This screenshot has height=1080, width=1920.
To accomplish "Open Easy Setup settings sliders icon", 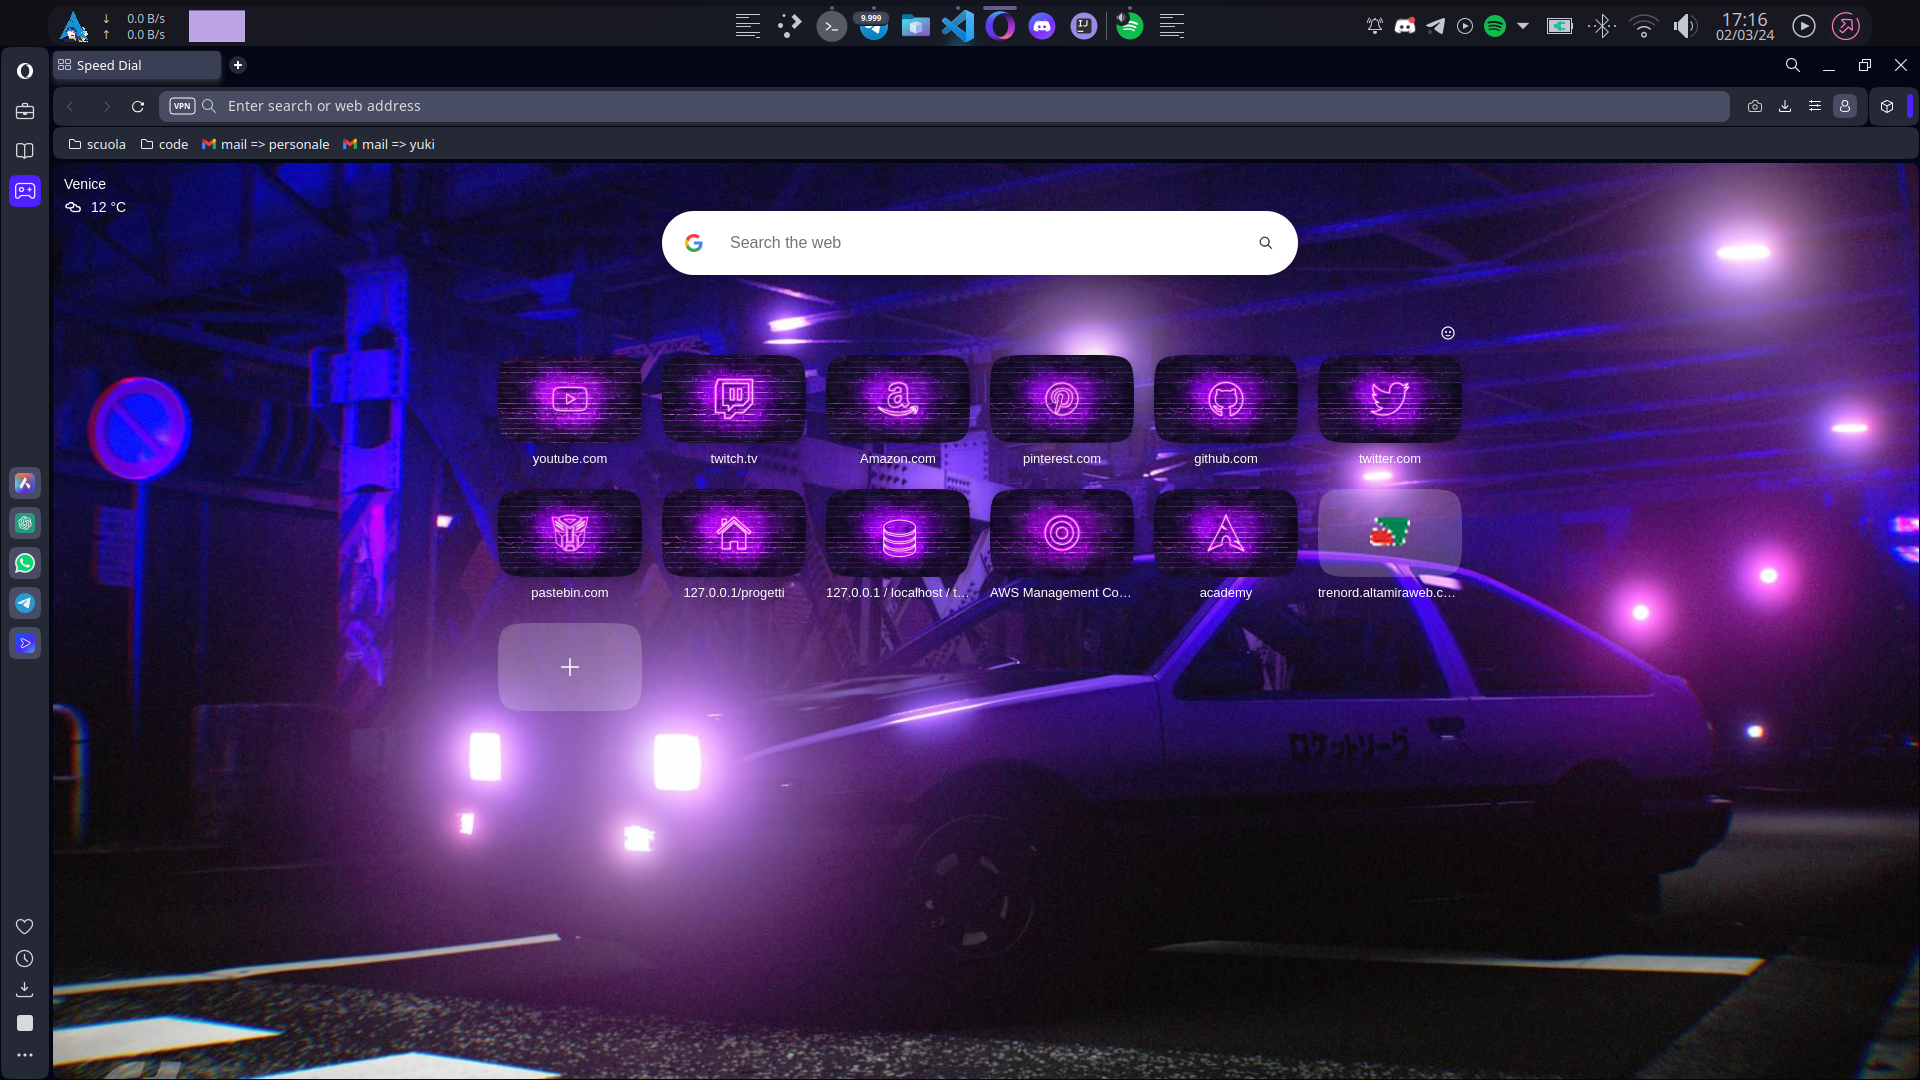I will pos(1814,106).
